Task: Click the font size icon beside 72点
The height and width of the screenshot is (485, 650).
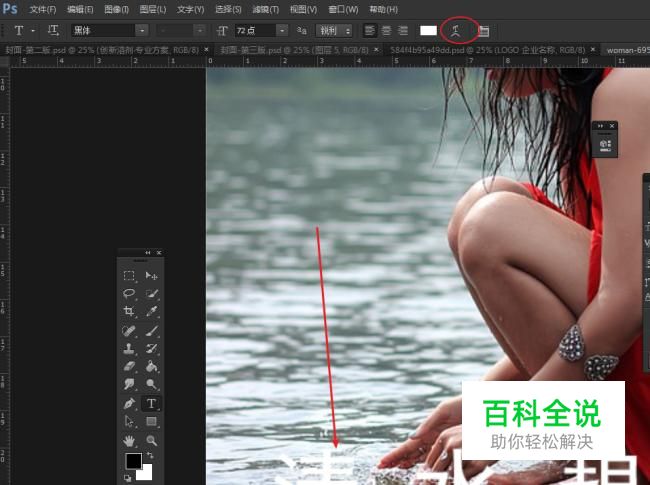Action: (222, 31)
